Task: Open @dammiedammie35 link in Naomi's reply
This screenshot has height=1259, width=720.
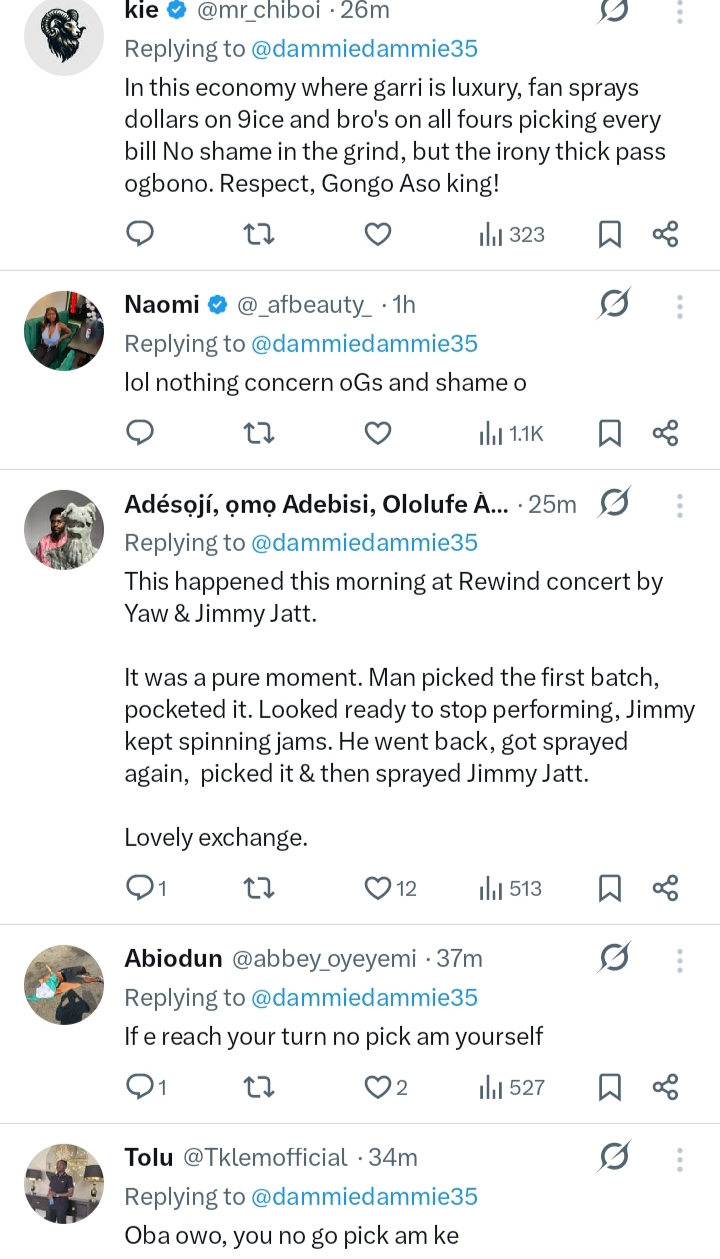Action: click(363, 343)
